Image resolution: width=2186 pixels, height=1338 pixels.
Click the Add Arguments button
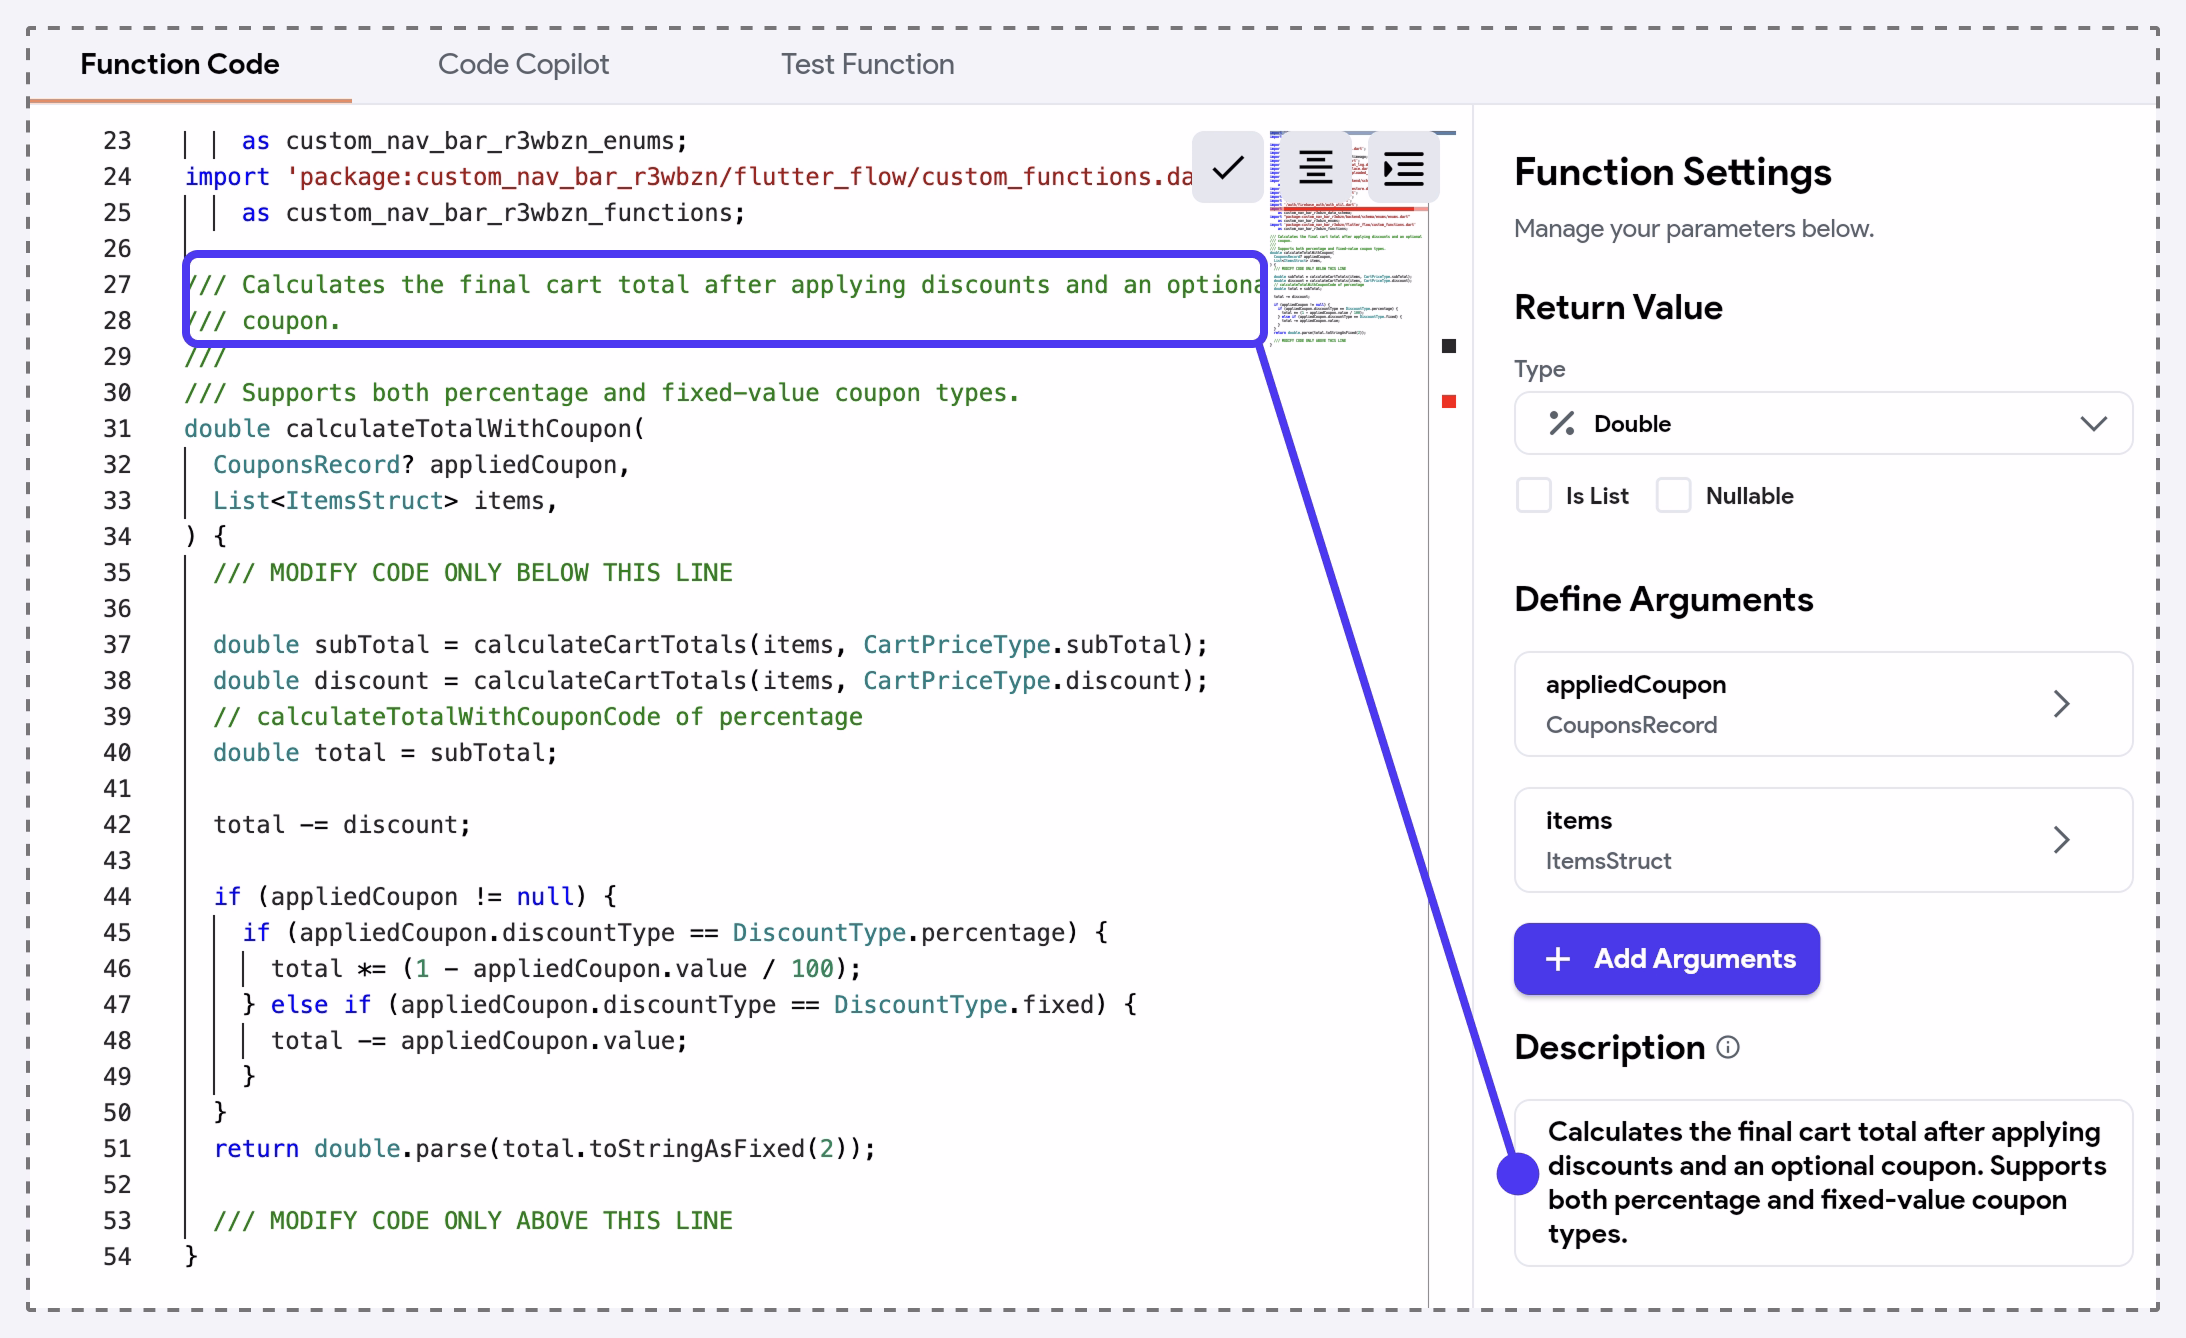[x=1666, y=959]
